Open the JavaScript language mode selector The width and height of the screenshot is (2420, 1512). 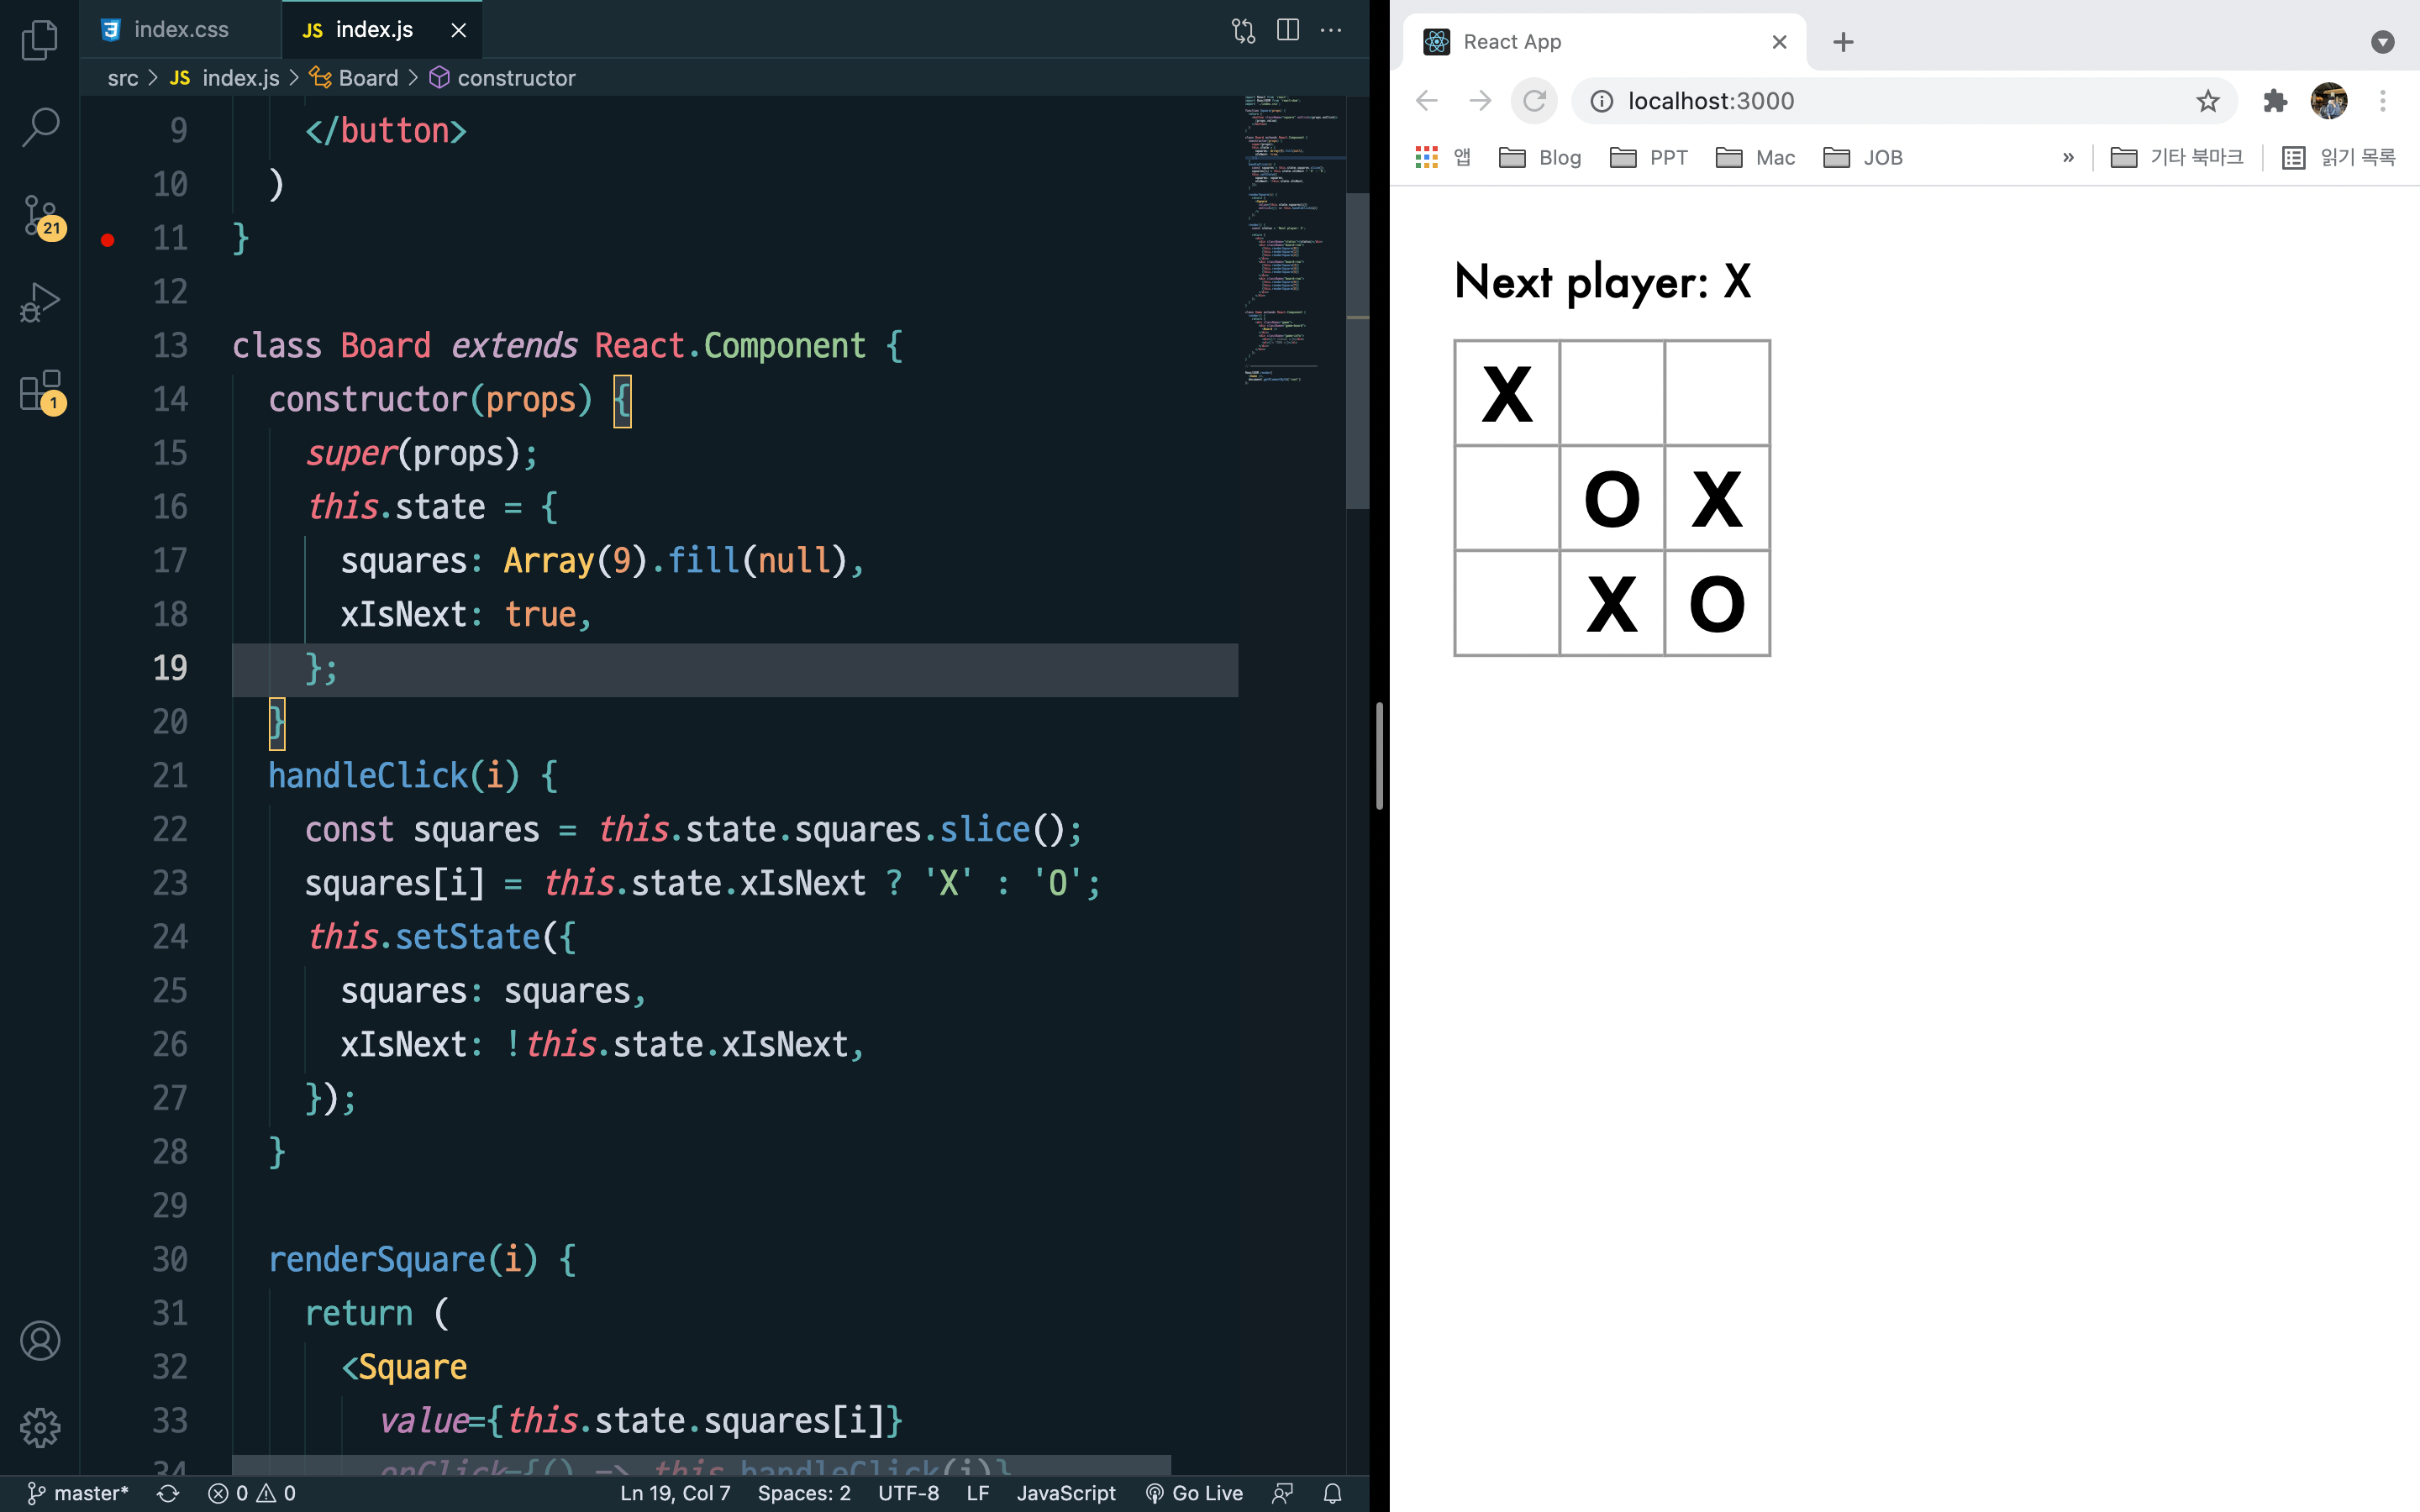click(1066, 1493)
